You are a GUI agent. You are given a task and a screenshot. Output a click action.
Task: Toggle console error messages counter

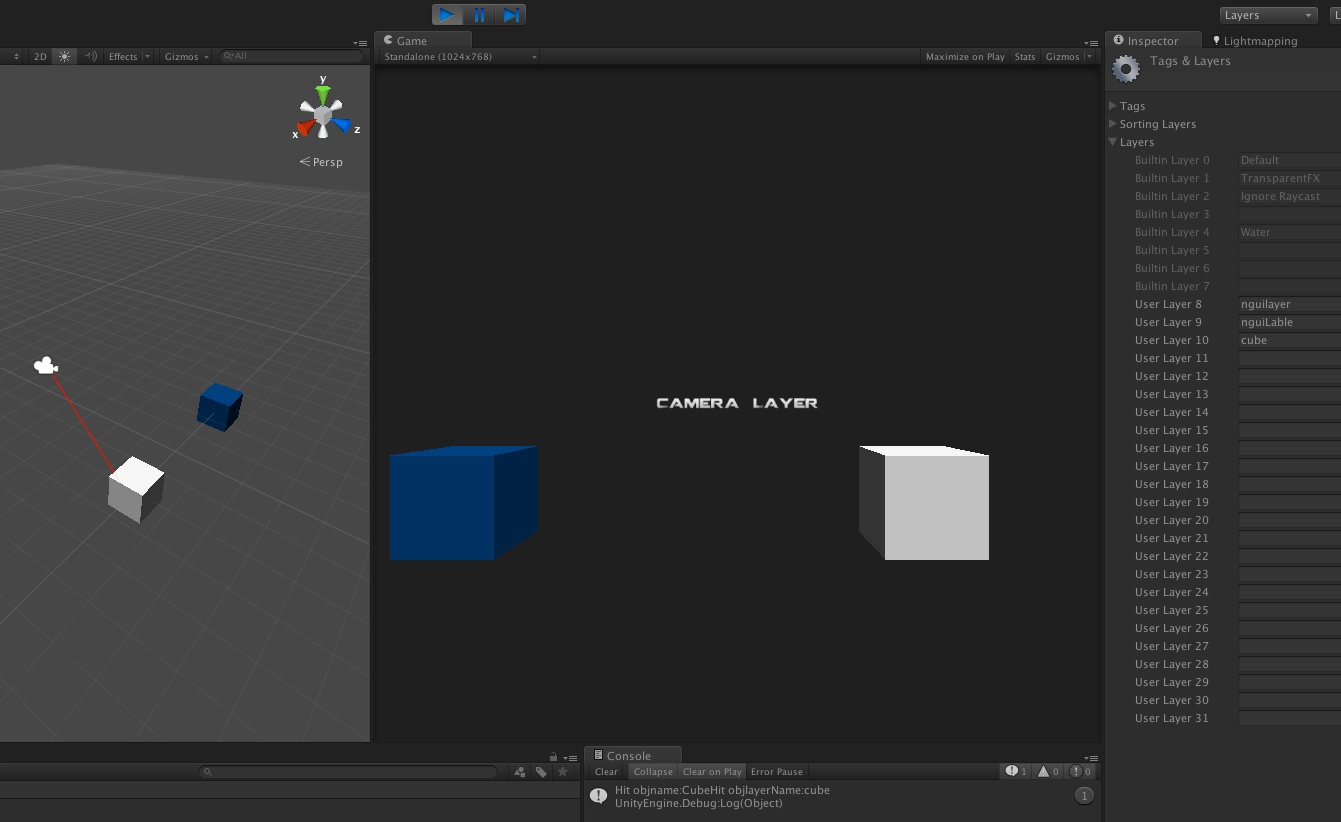pos(1081,771)
